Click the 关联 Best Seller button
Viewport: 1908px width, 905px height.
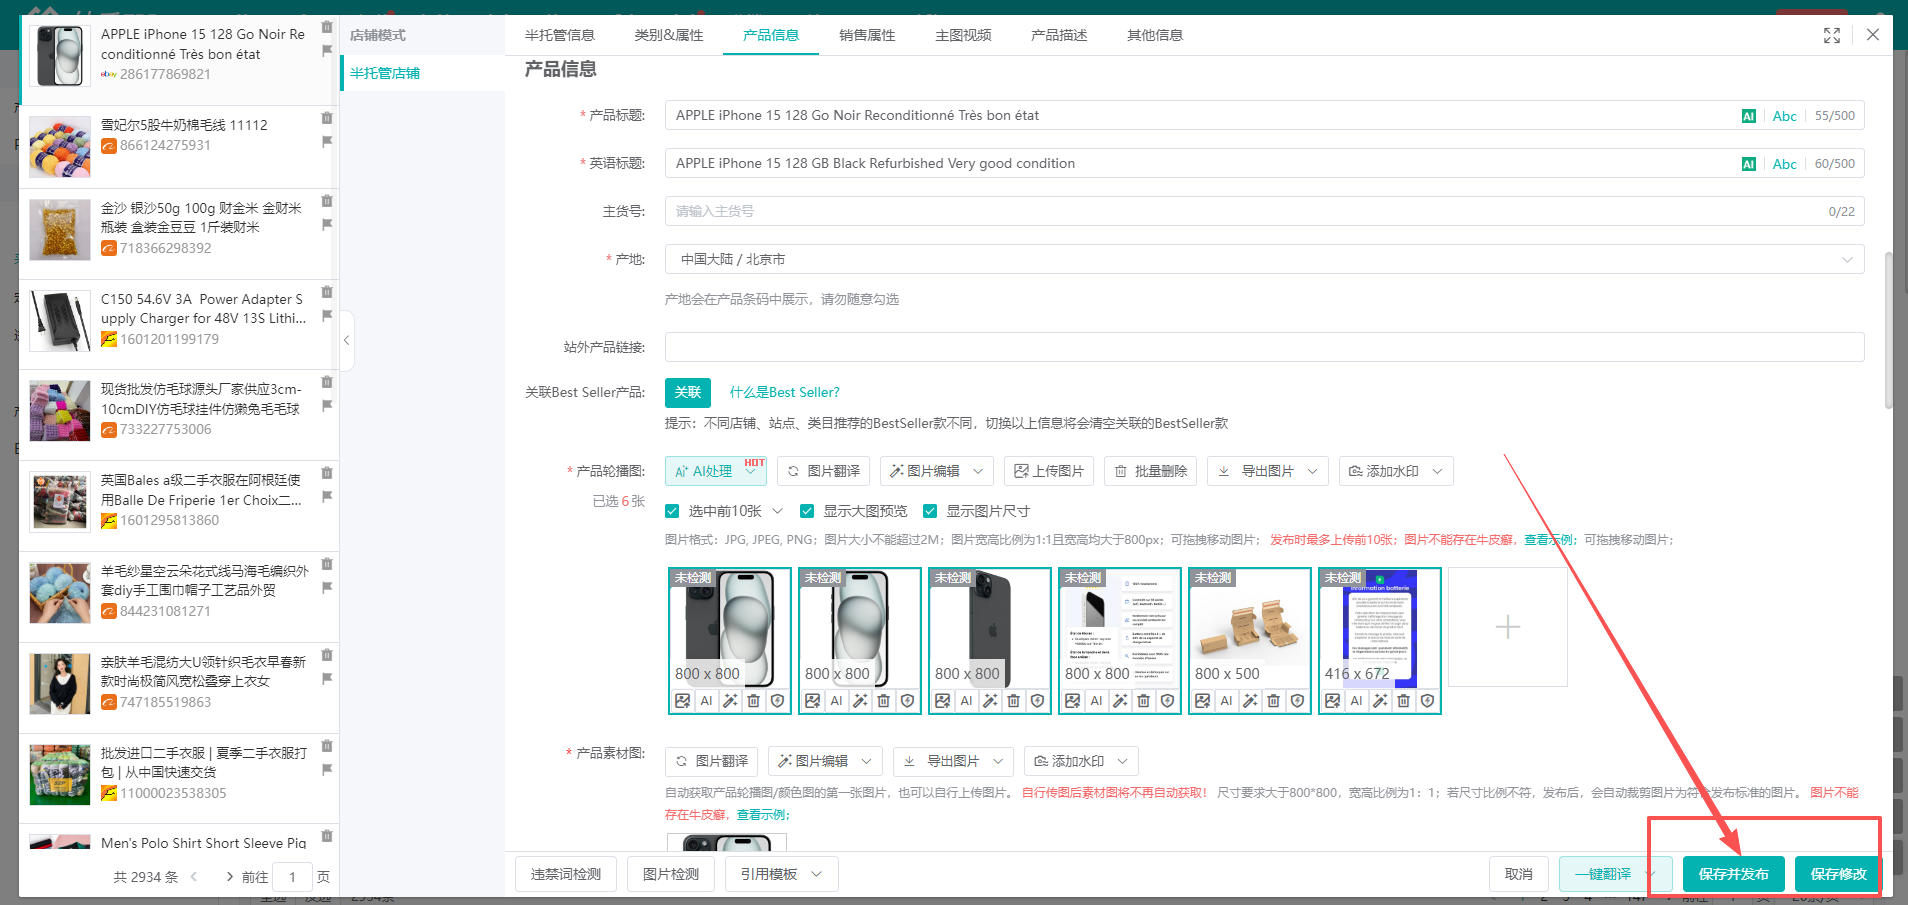click(688, 392)
